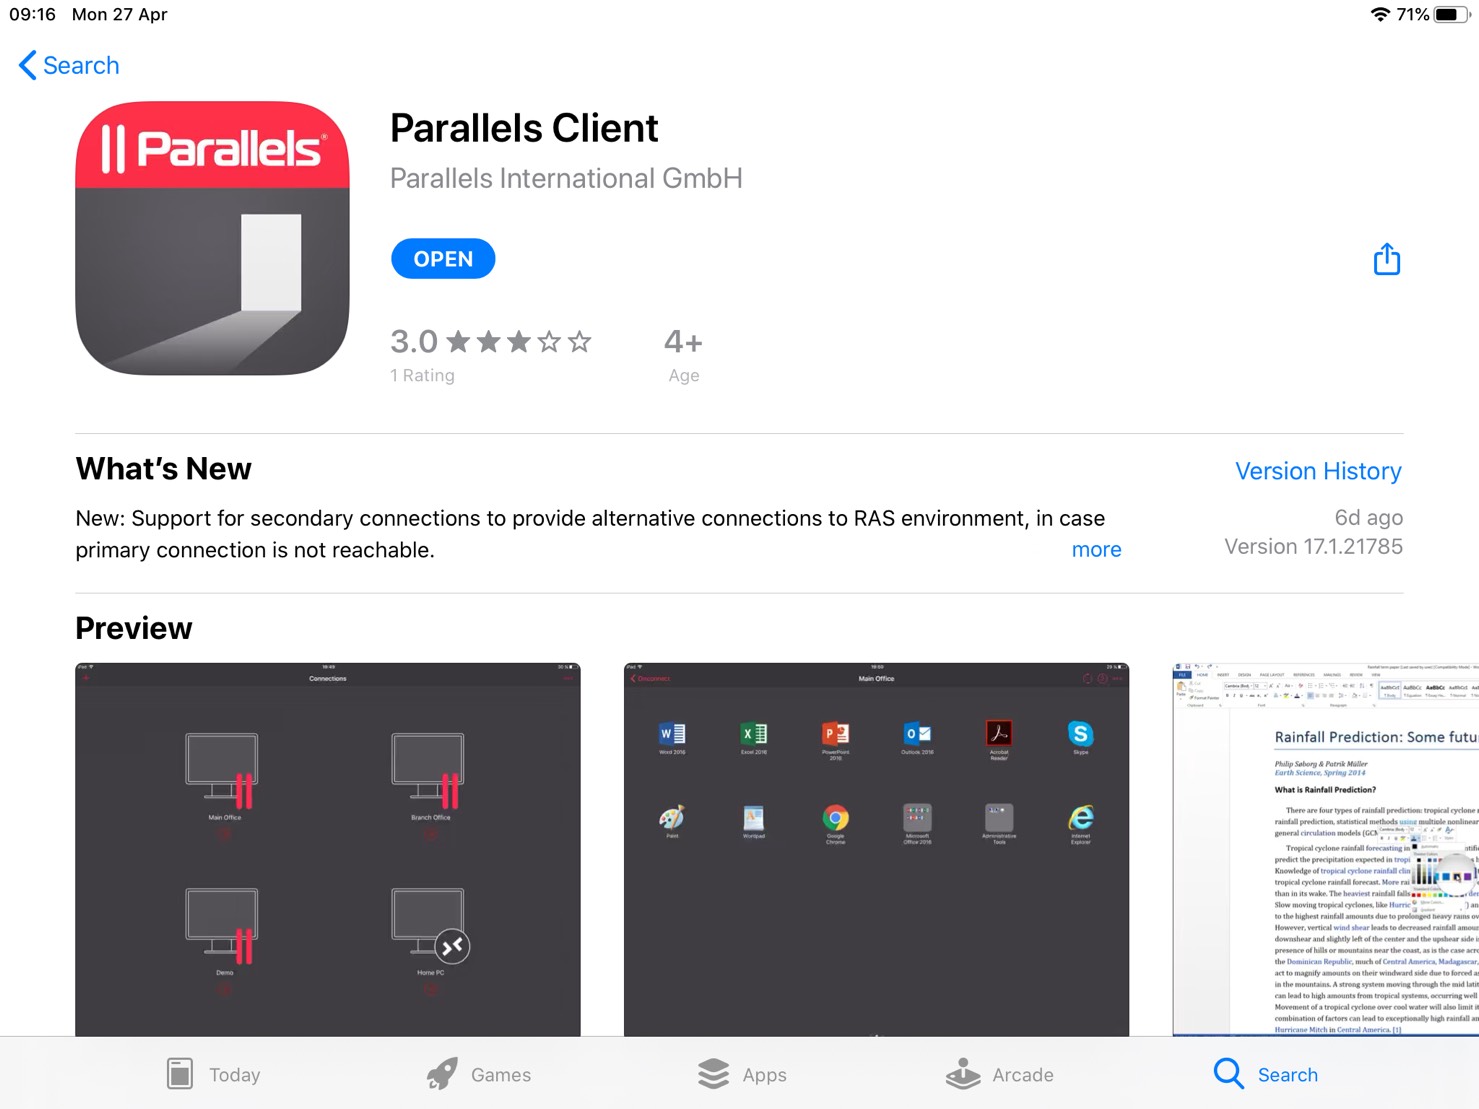Tap the developer name Parallels International GmbH
The image size is (1479, 1109).
[566, 178]
